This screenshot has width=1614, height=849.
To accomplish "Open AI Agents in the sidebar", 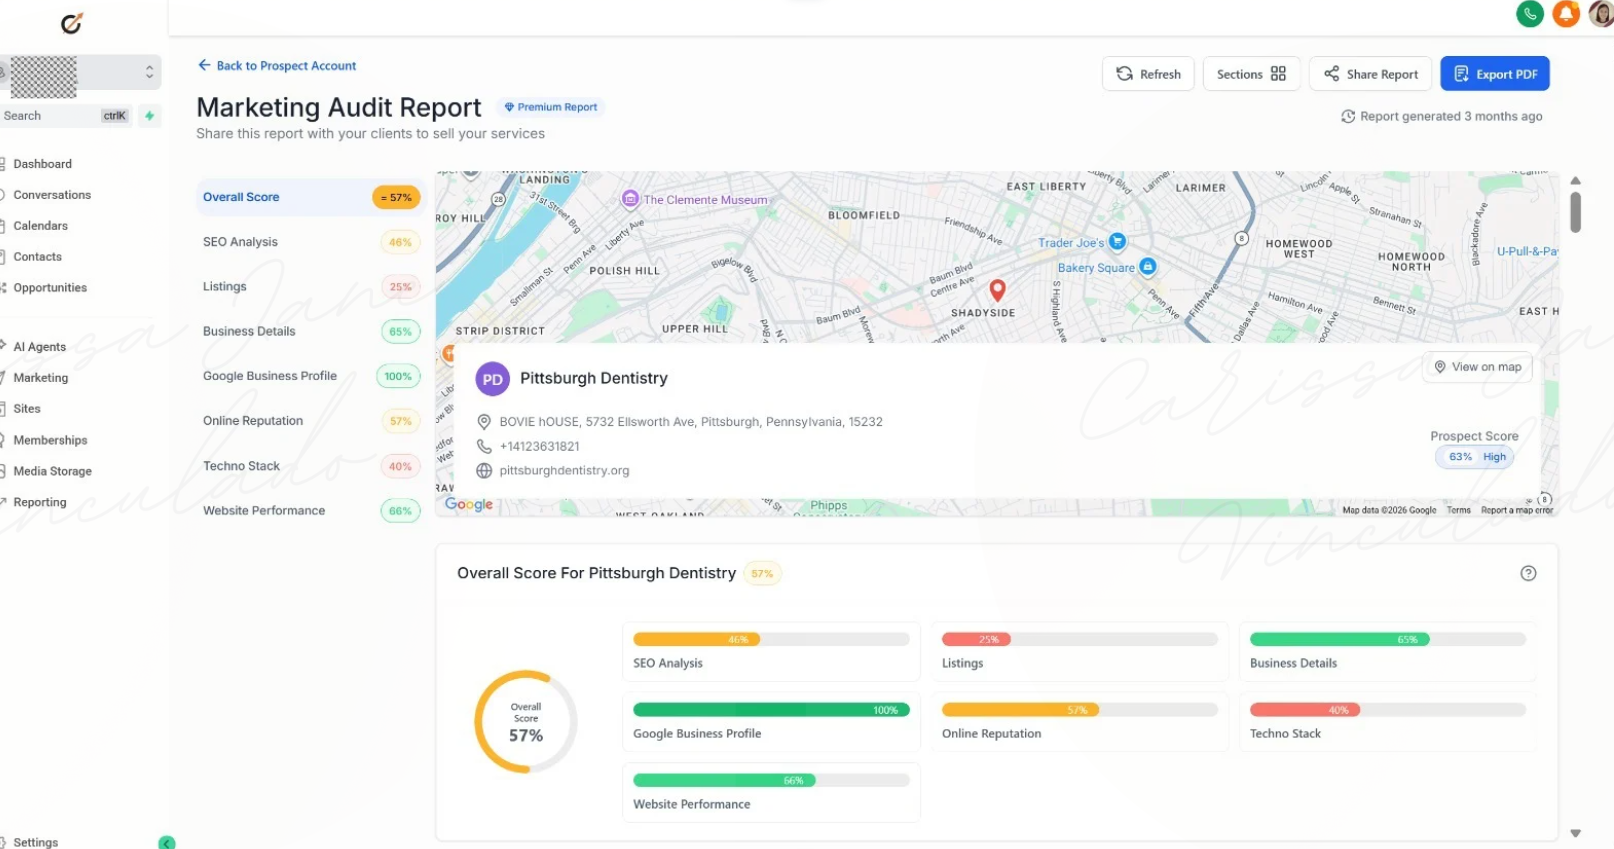I will point(39,347).
